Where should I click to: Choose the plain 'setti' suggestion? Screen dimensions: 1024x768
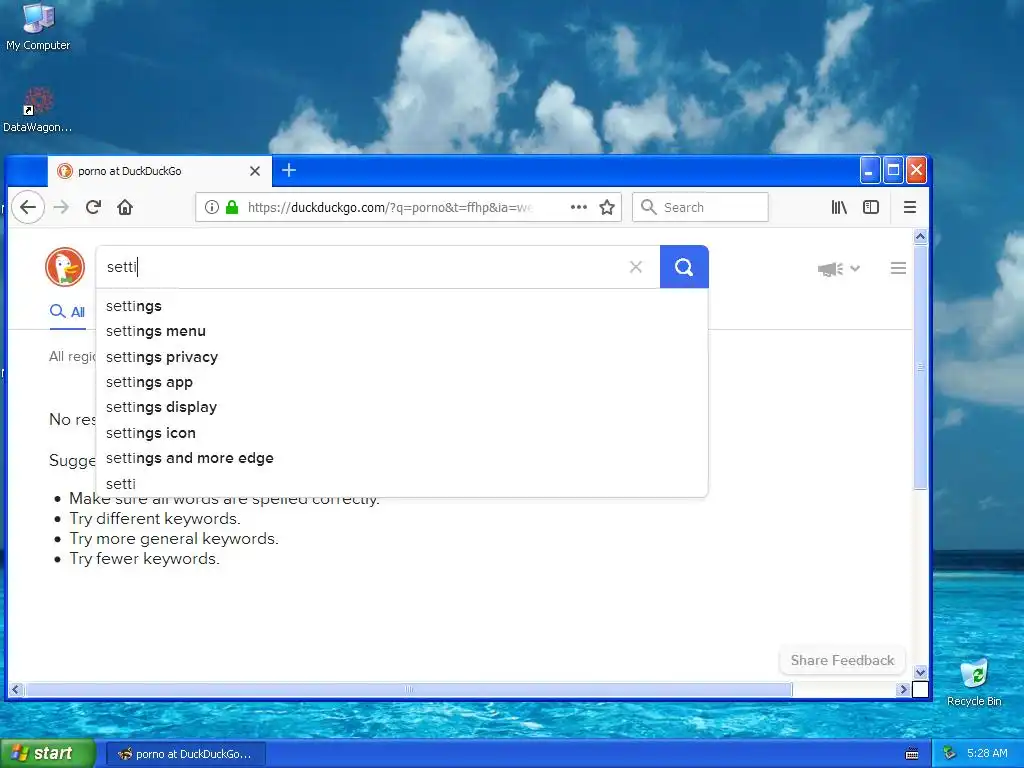402,484
